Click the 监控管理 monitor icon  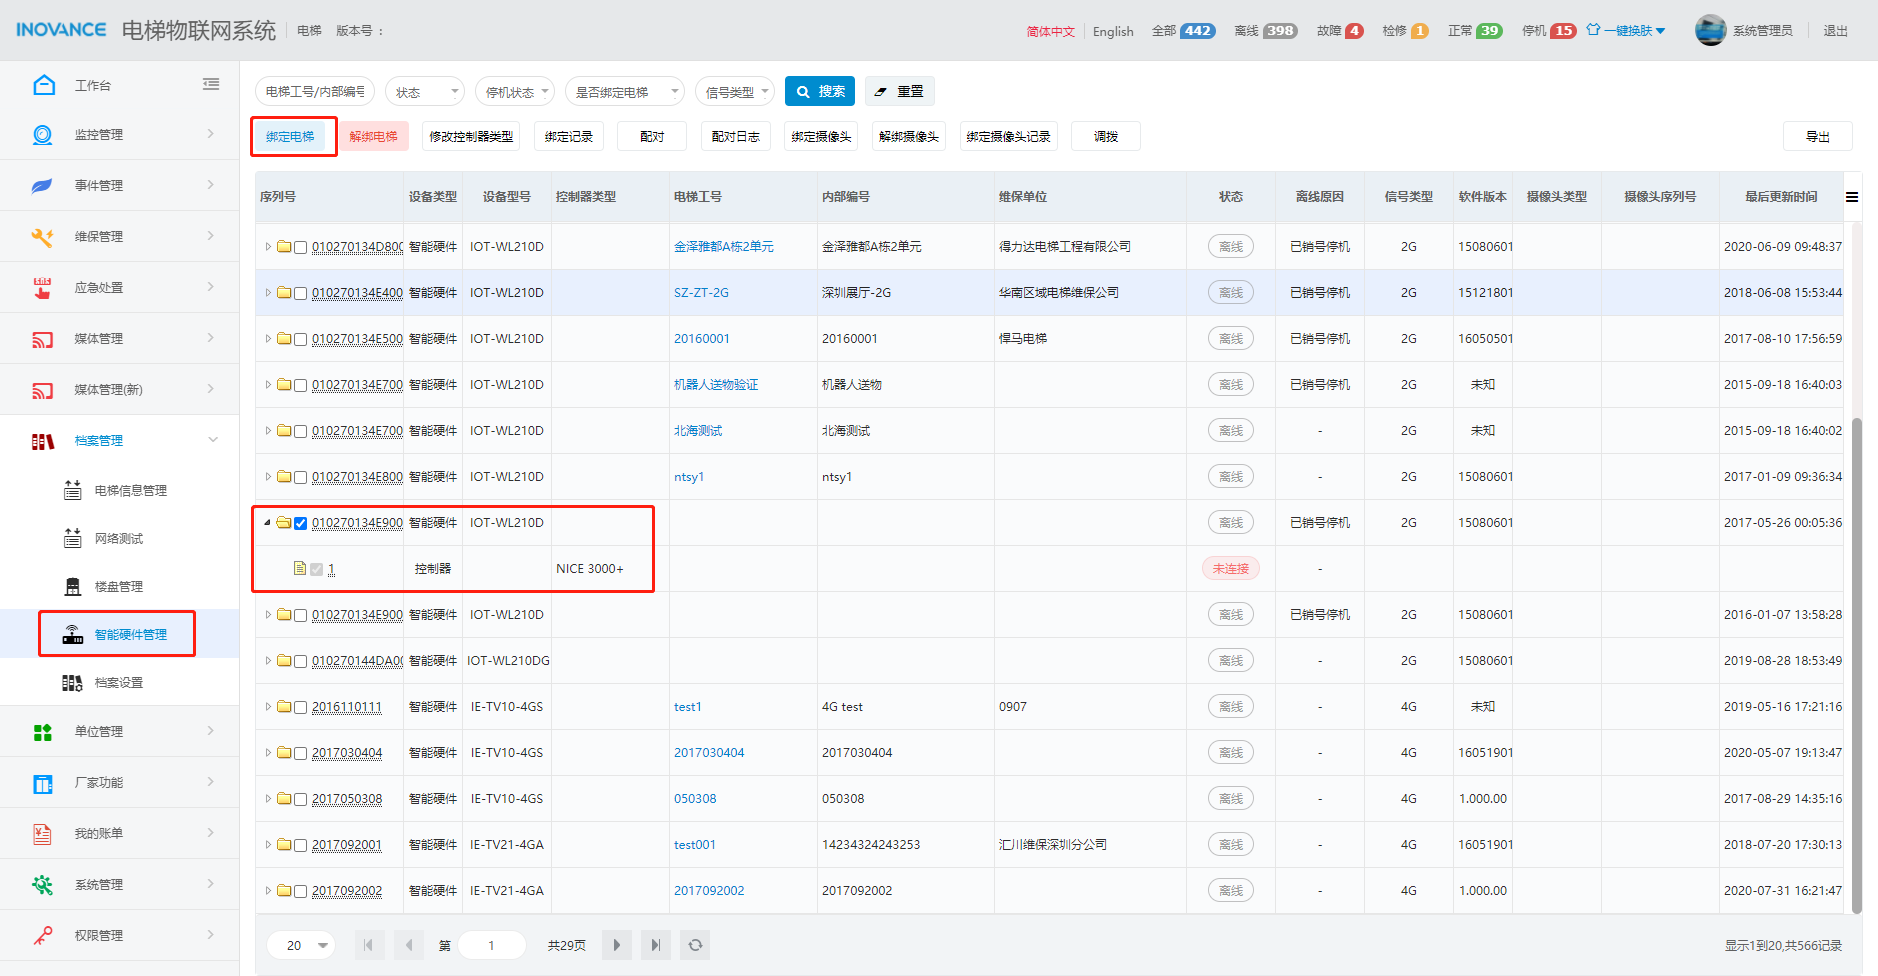point(42,135)
